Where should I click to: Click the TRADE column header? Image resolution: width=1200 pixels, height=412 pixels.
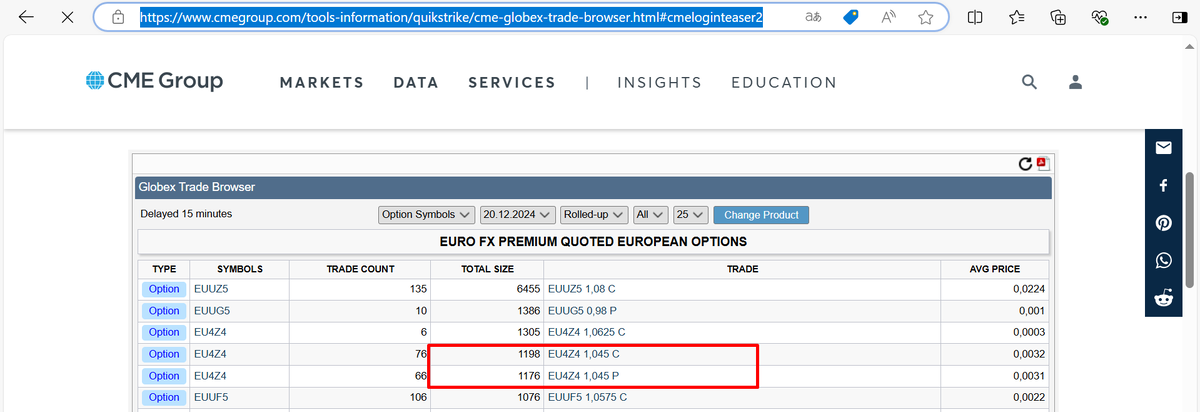[x=742, y=269]
